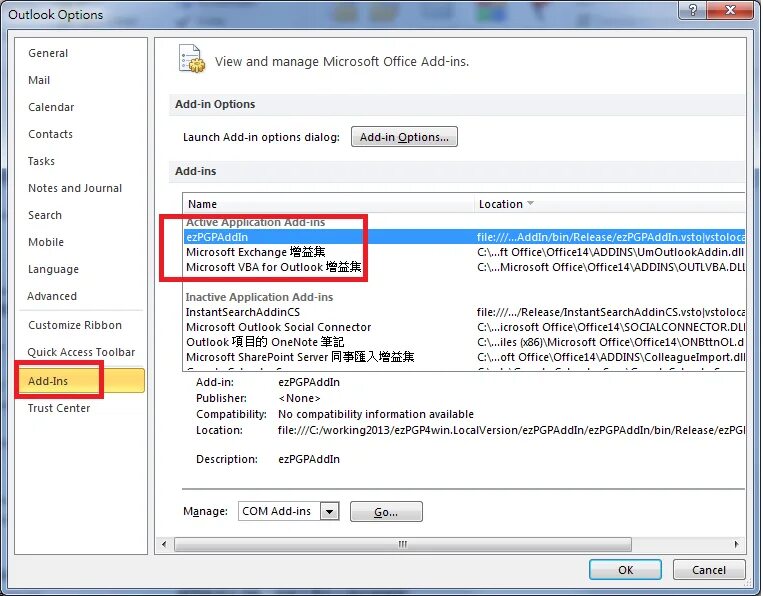Click the ColleagueImport.dll location cell
763x596 pixels.
point(610,357)
